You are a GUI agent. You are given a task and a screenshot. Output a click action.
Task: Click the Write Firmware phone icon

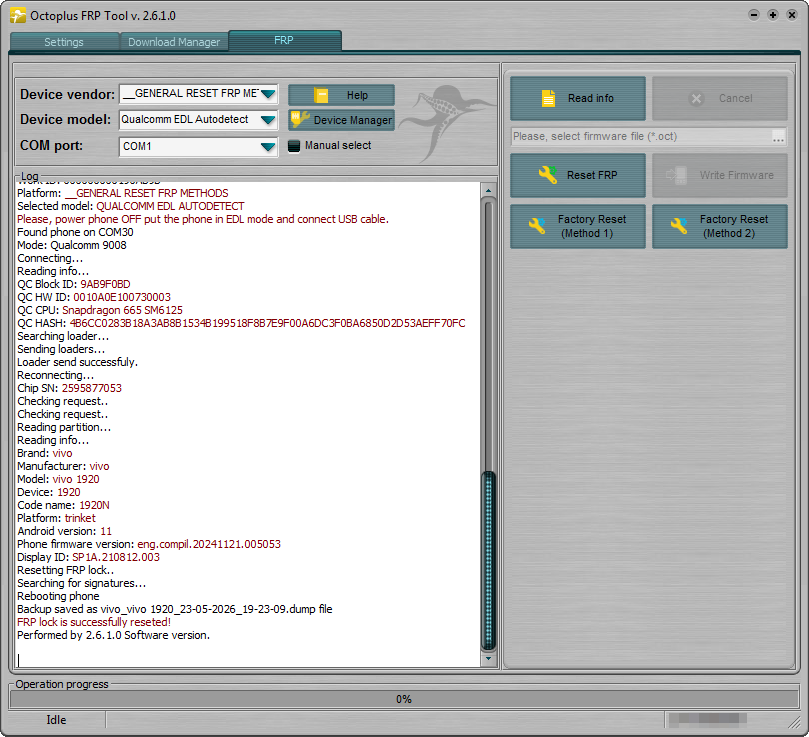point(677,175)
